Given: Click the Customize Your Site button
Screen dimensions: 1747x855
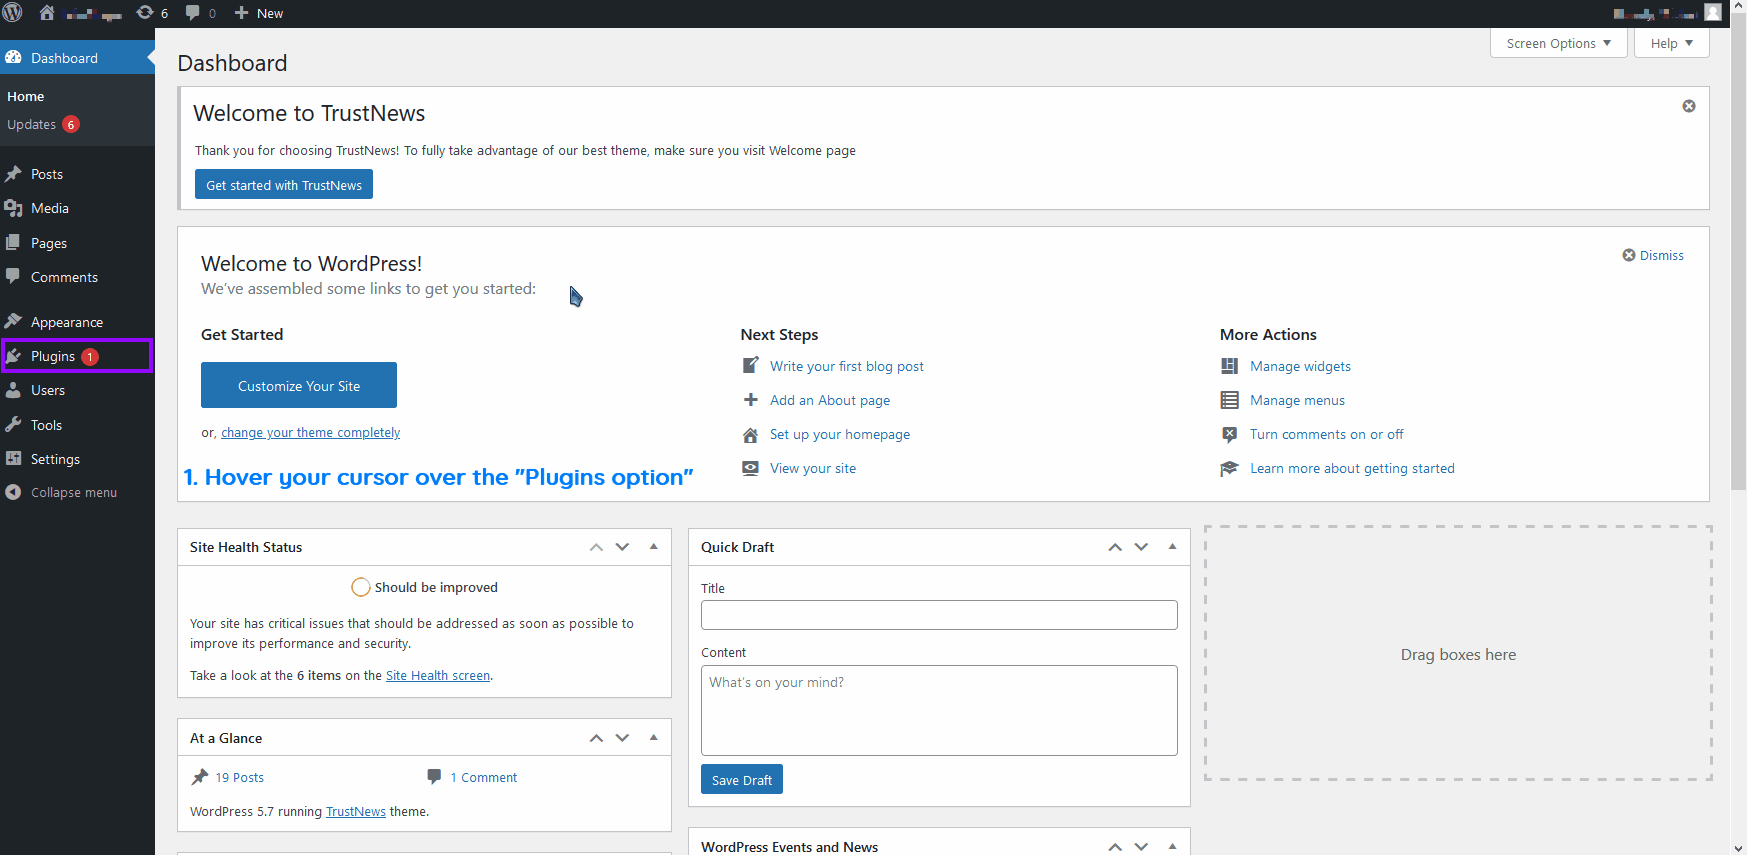Looking at the screenshot, I should pos(299,386).
